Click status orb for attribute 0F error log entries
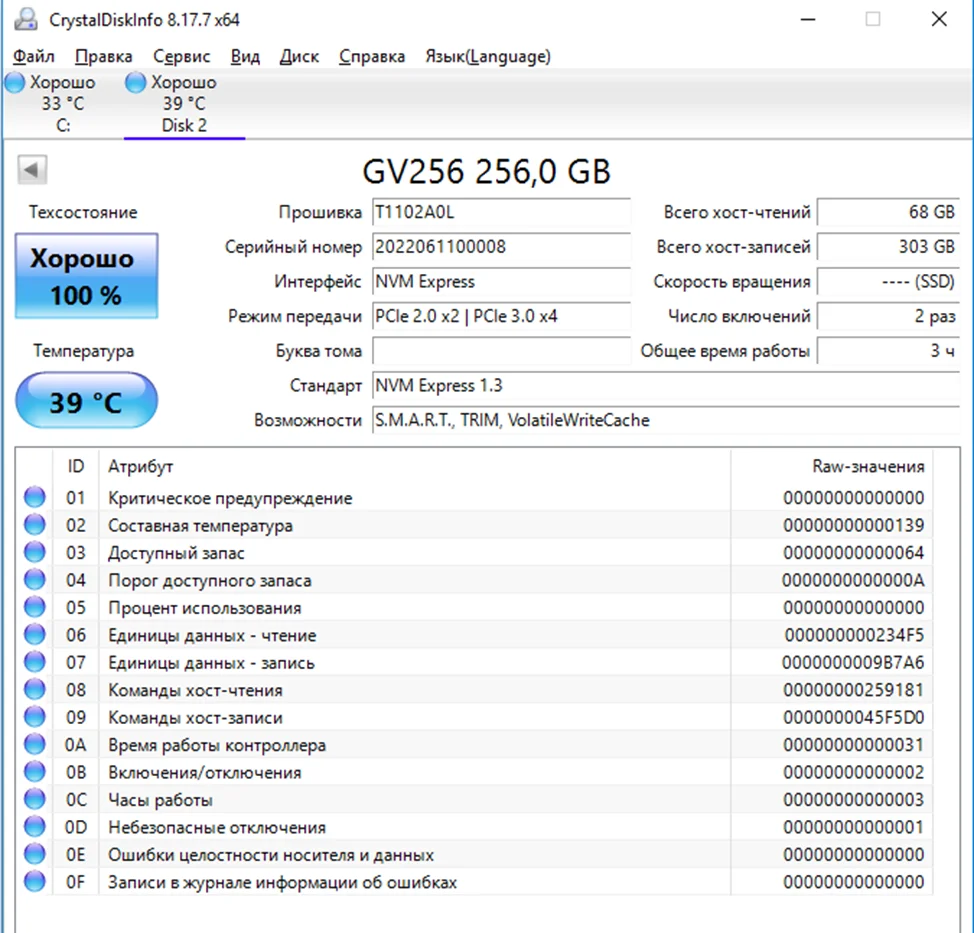Image resolution: width=974 pixels, height=933 pixels. (x=35, y=881)
